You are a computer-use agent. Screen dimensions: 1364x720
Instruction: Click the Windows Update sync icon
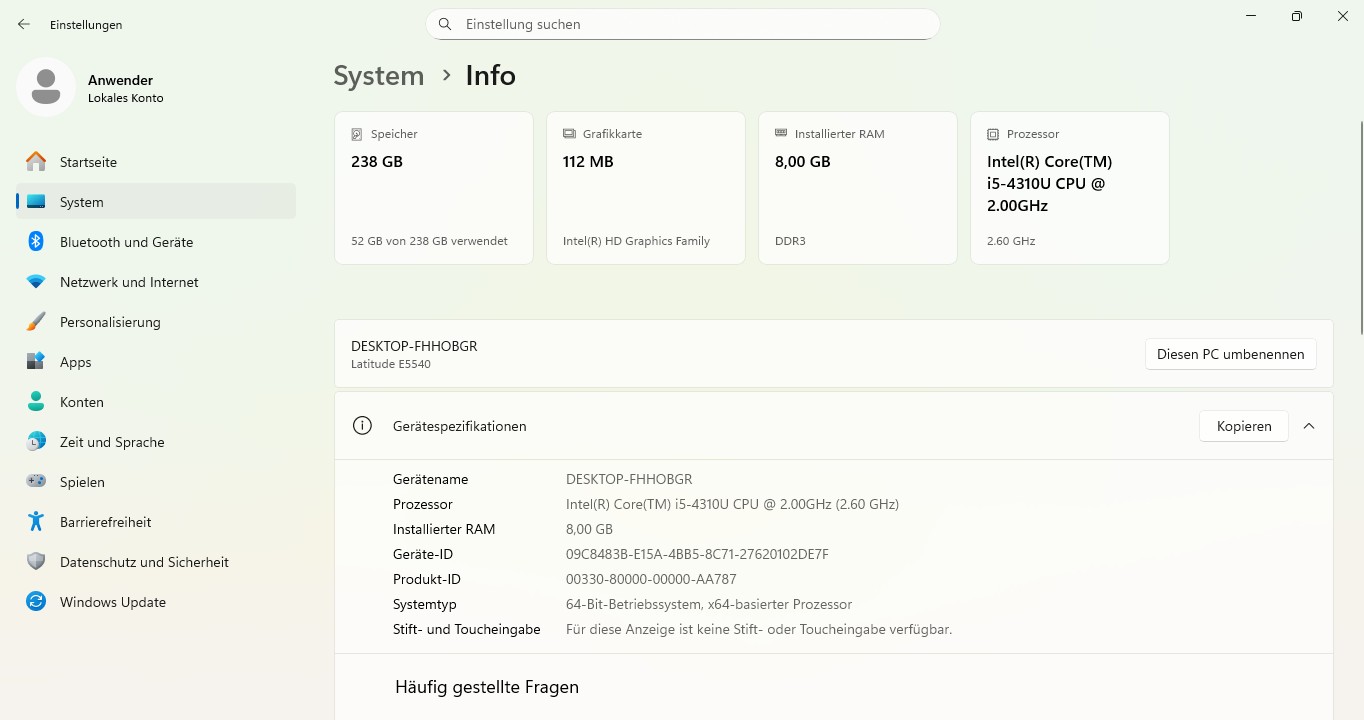point(36,602)
